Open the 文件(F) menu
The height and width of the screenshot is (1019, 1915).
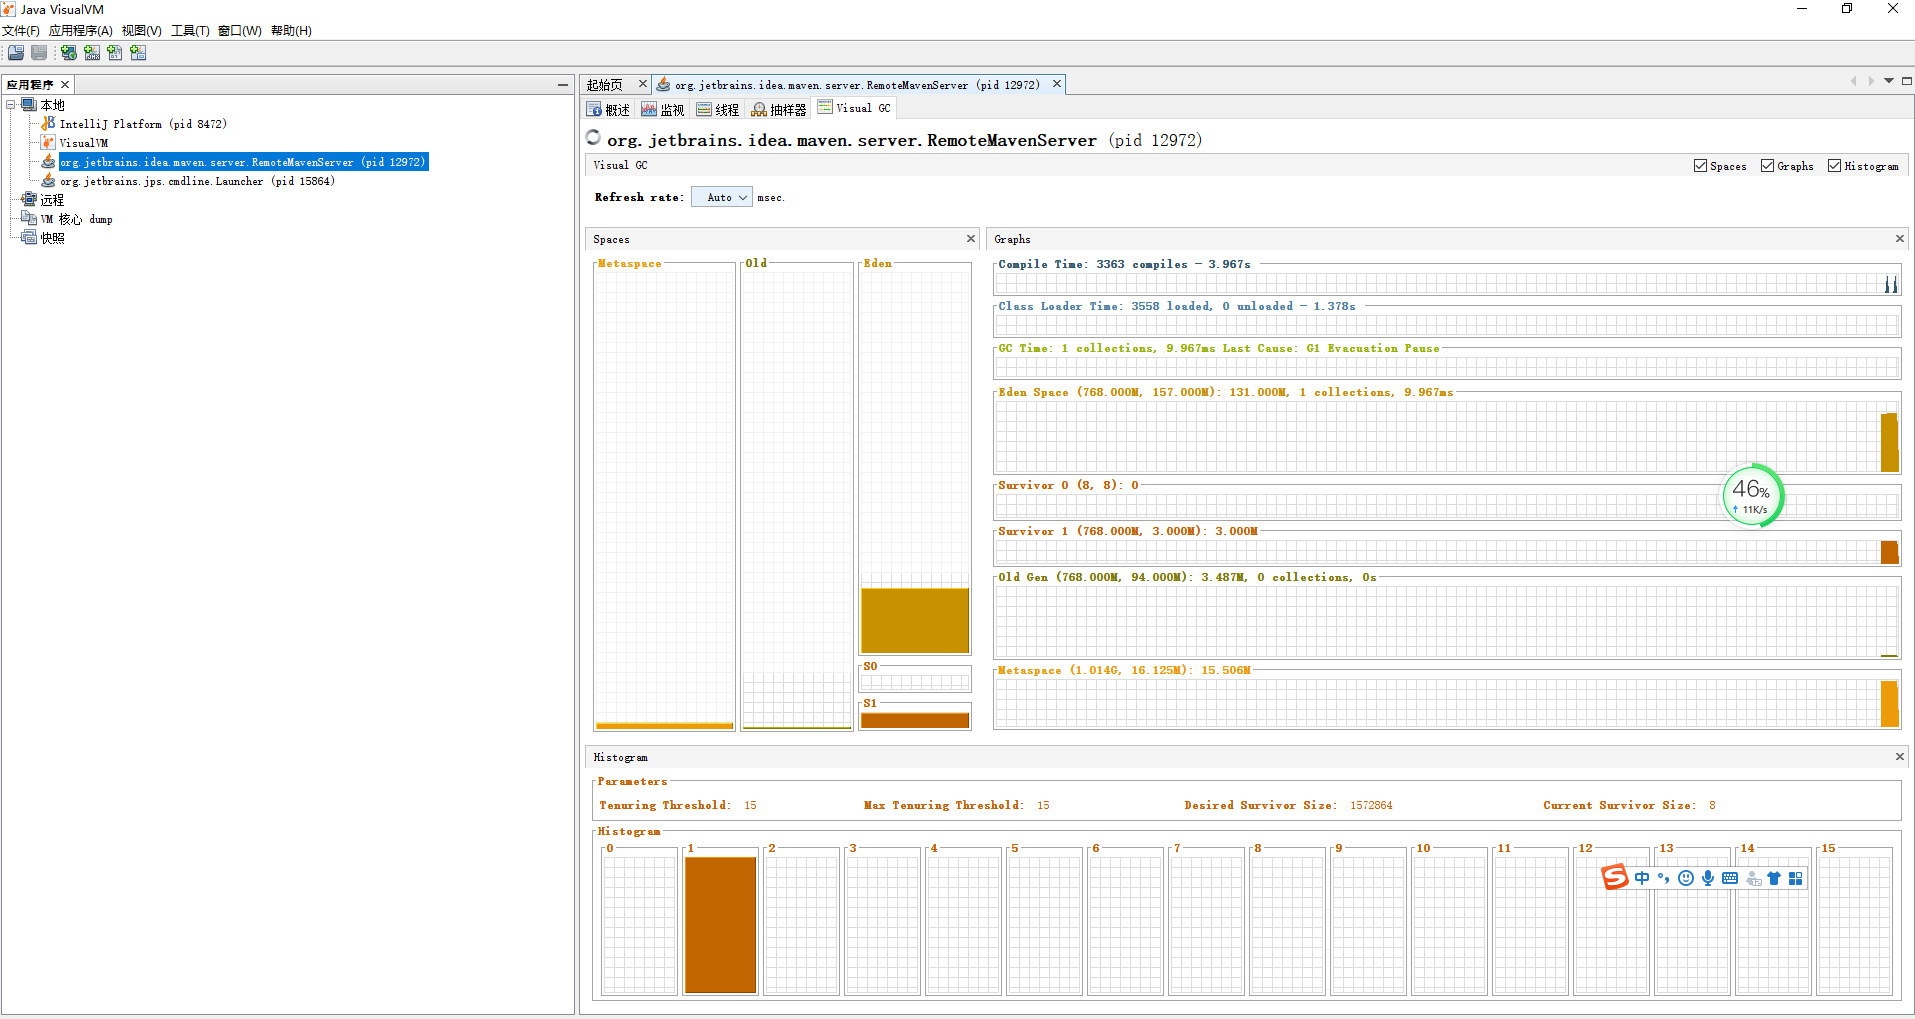21,31
